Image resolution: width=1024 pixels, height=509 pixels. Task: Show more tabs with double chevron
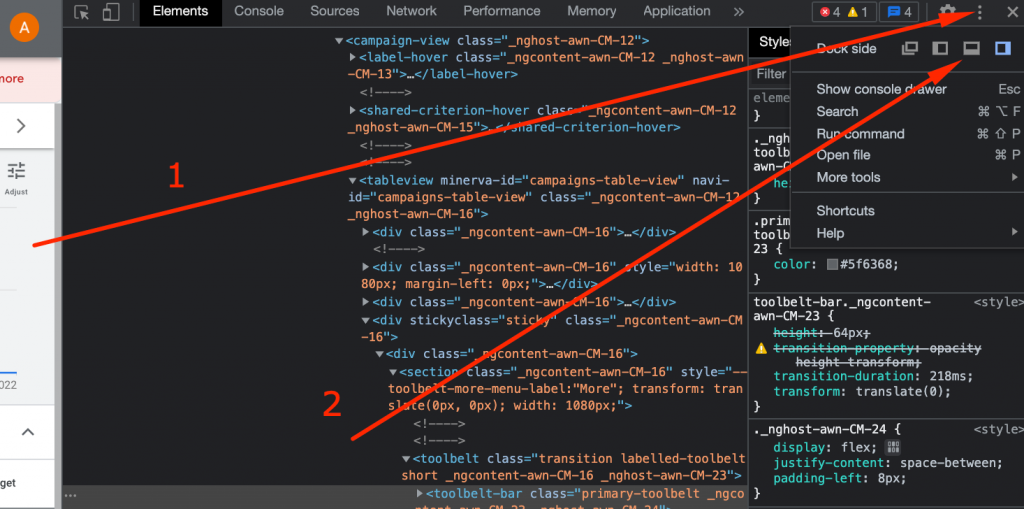click(x=739, y=12)
